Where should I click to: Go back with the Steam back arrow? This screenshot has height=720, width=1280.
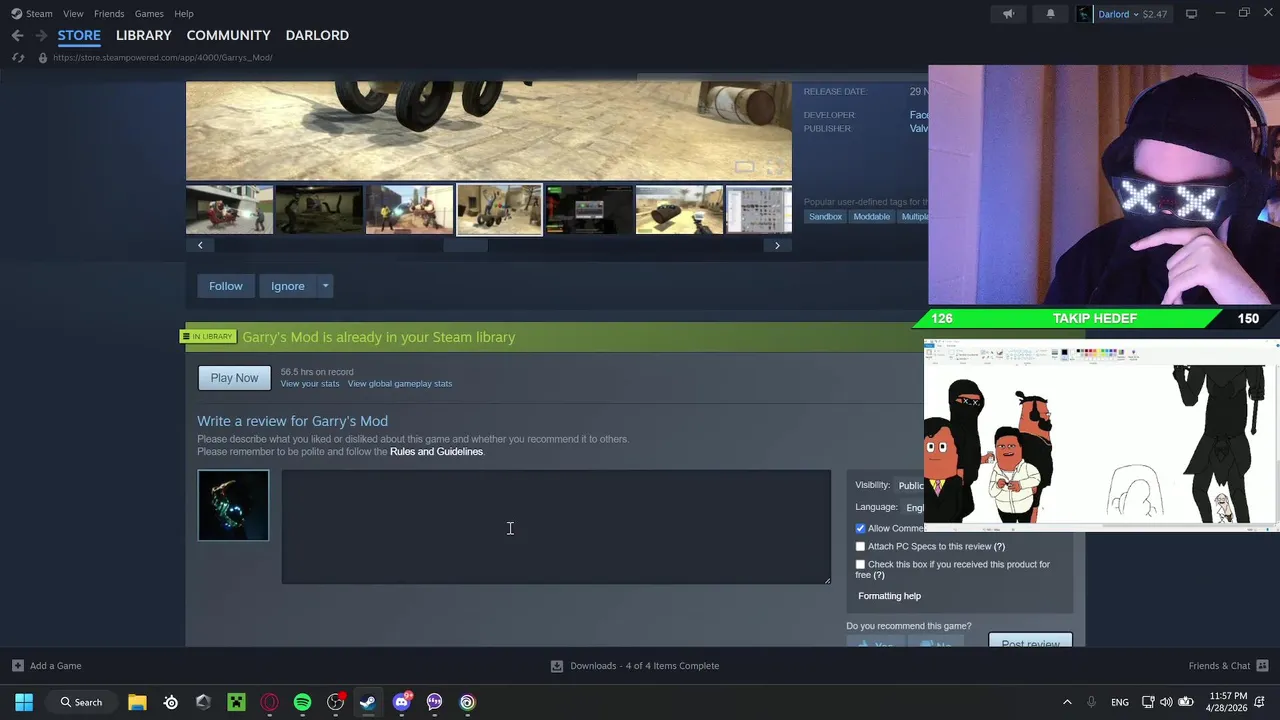pos(17,35)
